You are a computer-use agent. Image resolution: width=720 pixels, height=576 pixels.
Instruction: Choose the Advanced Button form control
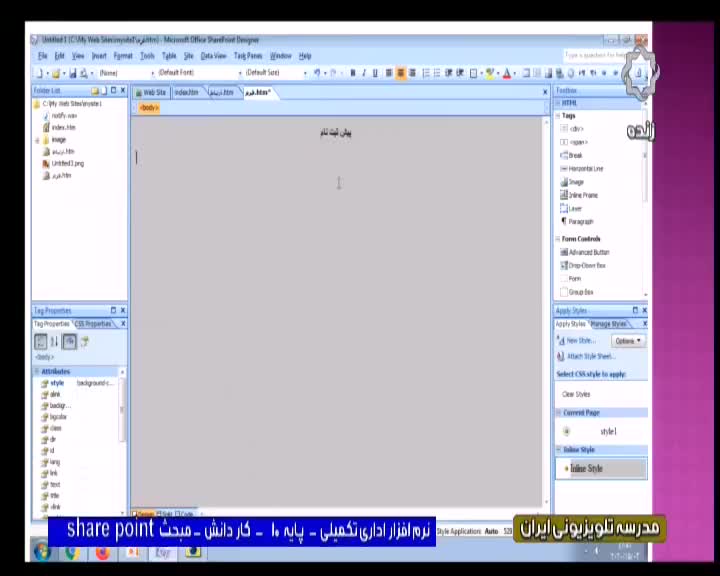coord(588,252)
